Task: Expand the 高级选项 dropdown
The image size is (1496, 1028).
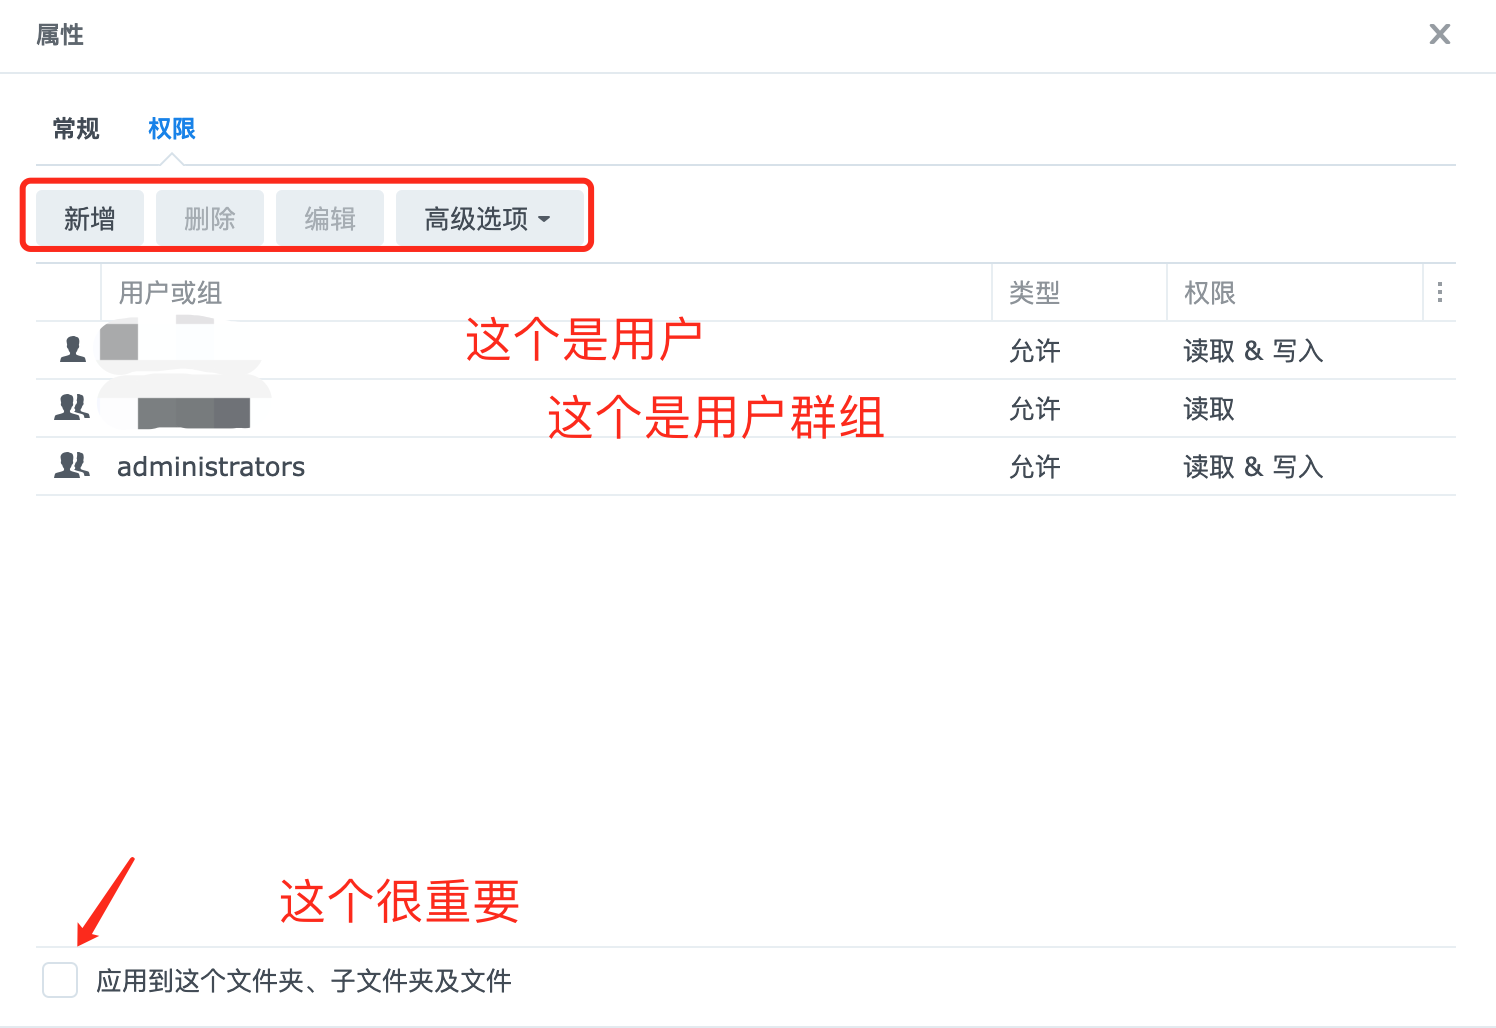Action: coord(488,219)
